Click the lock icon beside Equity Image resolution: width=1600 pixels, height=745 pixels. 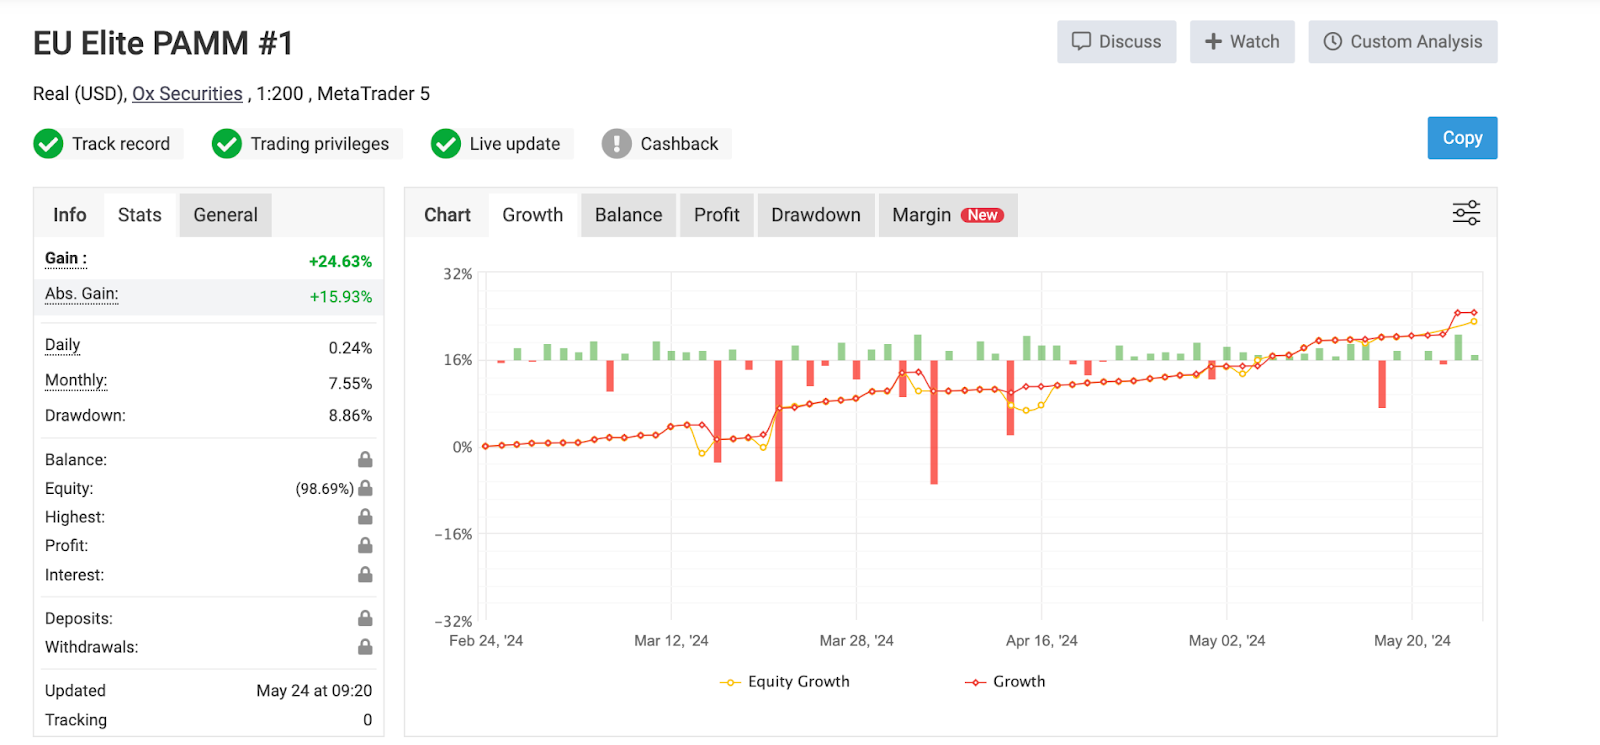(365, 489)
